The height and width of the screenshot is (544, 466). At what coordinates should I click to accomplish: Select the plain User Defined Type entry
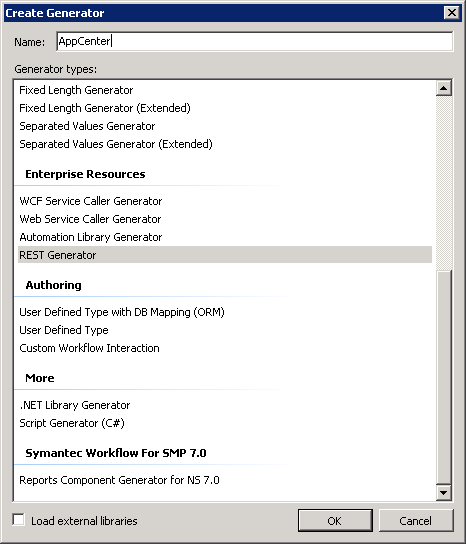point(64,330)
